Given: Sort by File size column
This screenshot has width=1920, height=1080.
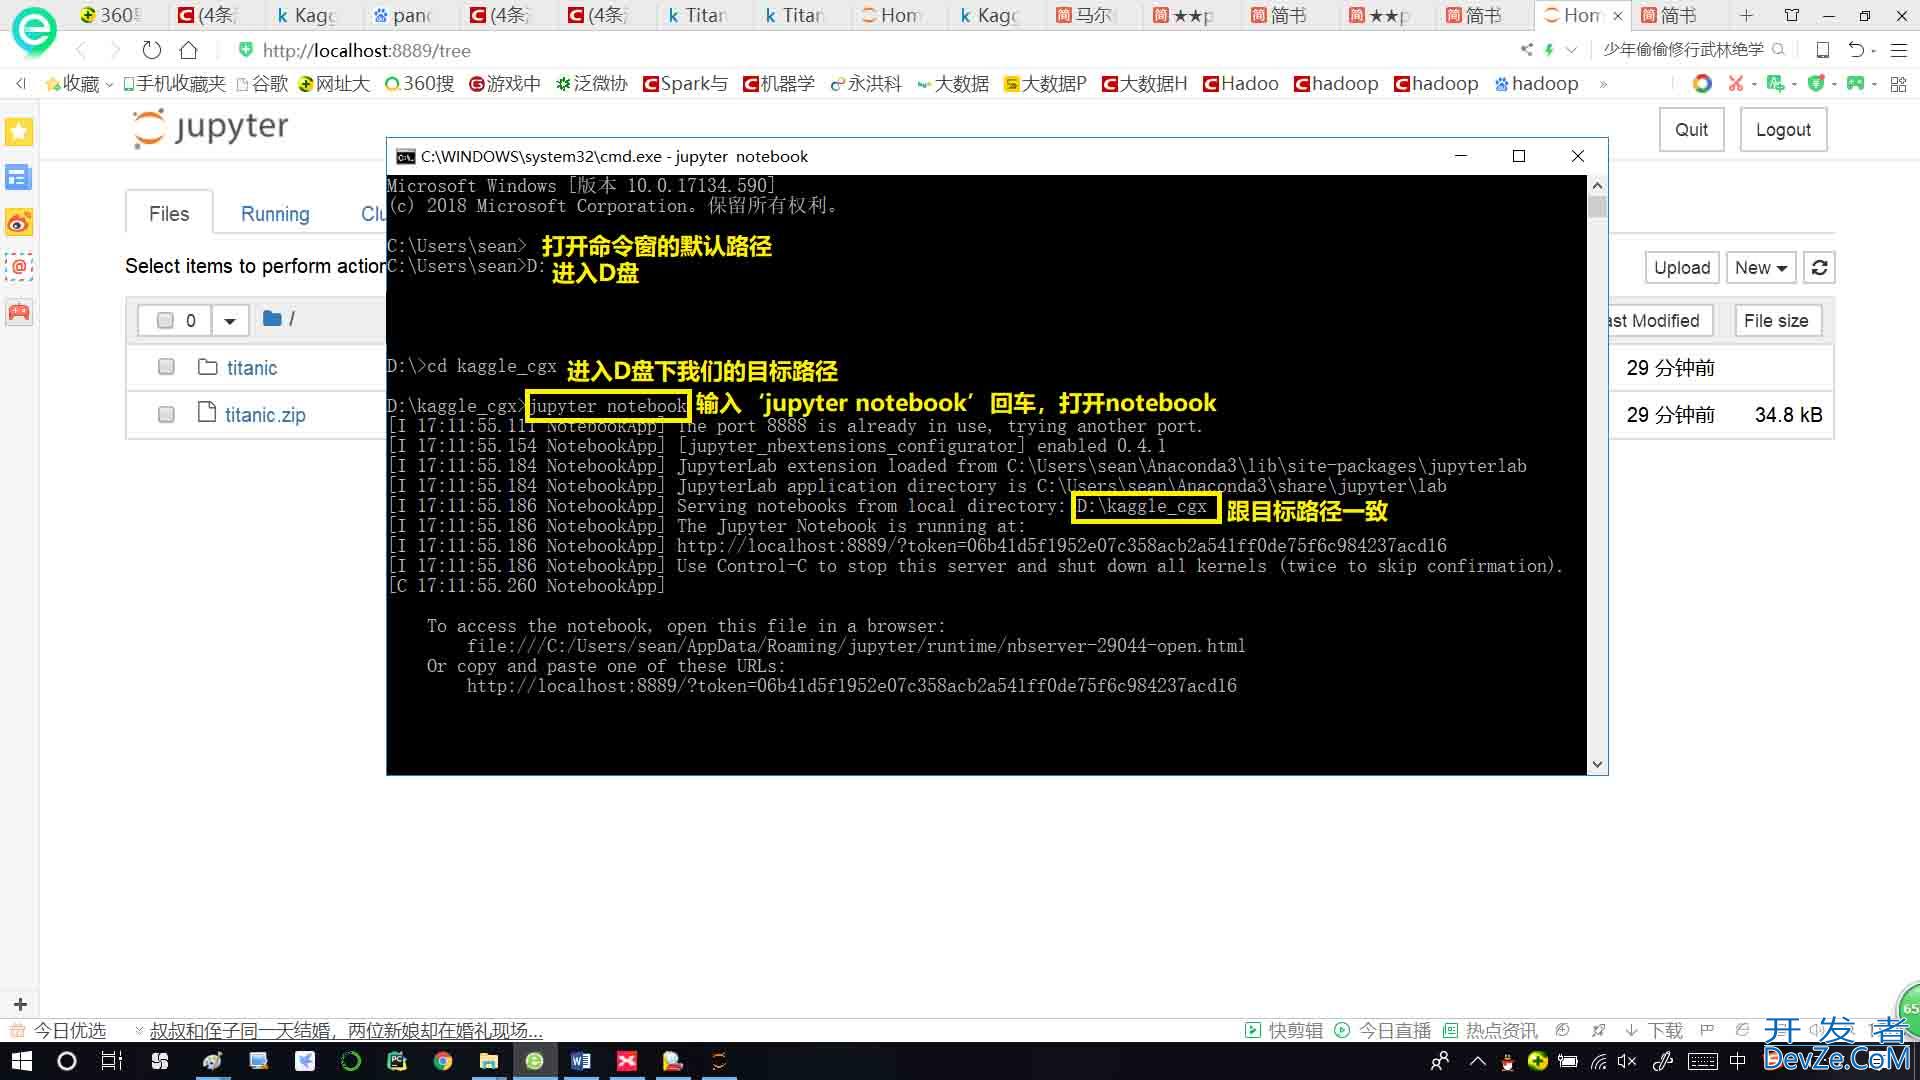Looking at the screenshot, I should tap(1776, 321).
